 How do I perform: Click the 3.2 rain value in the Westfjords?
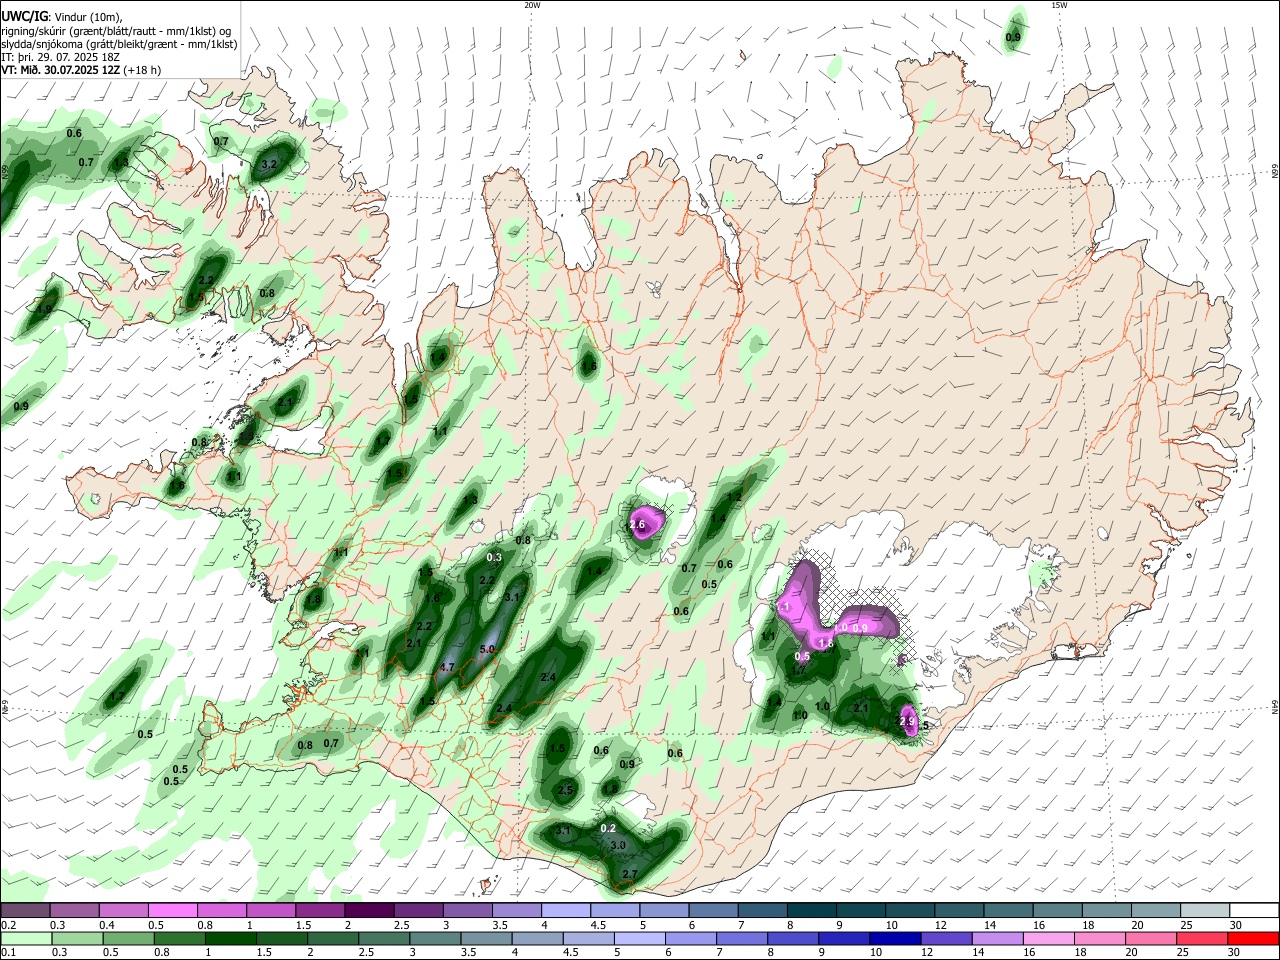pos(269,164)
